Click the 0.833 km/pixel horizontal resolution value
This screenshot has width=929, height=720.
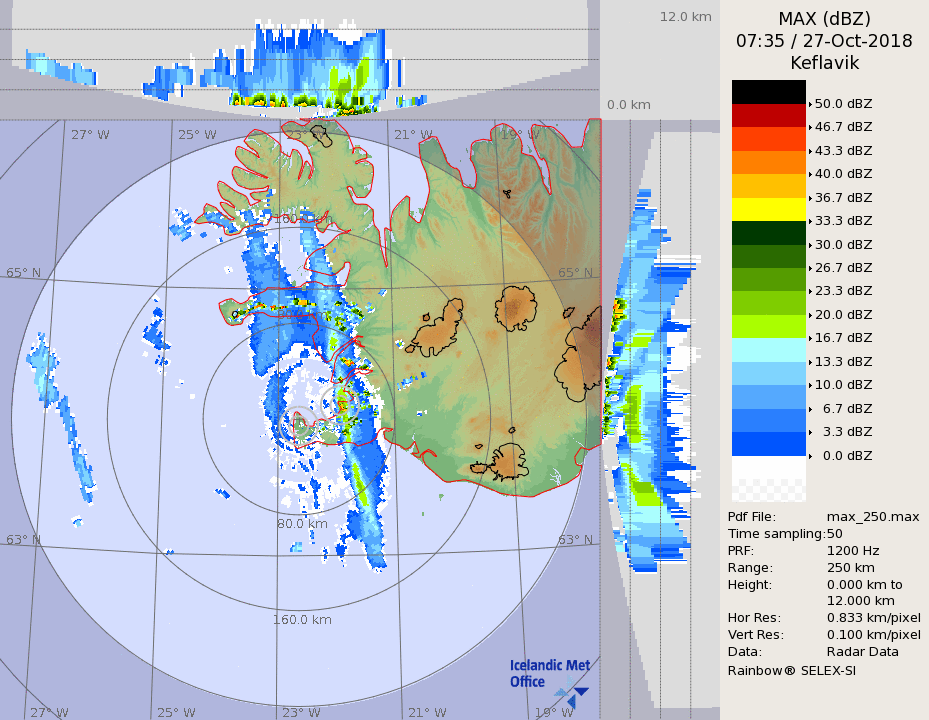(873, 618)
